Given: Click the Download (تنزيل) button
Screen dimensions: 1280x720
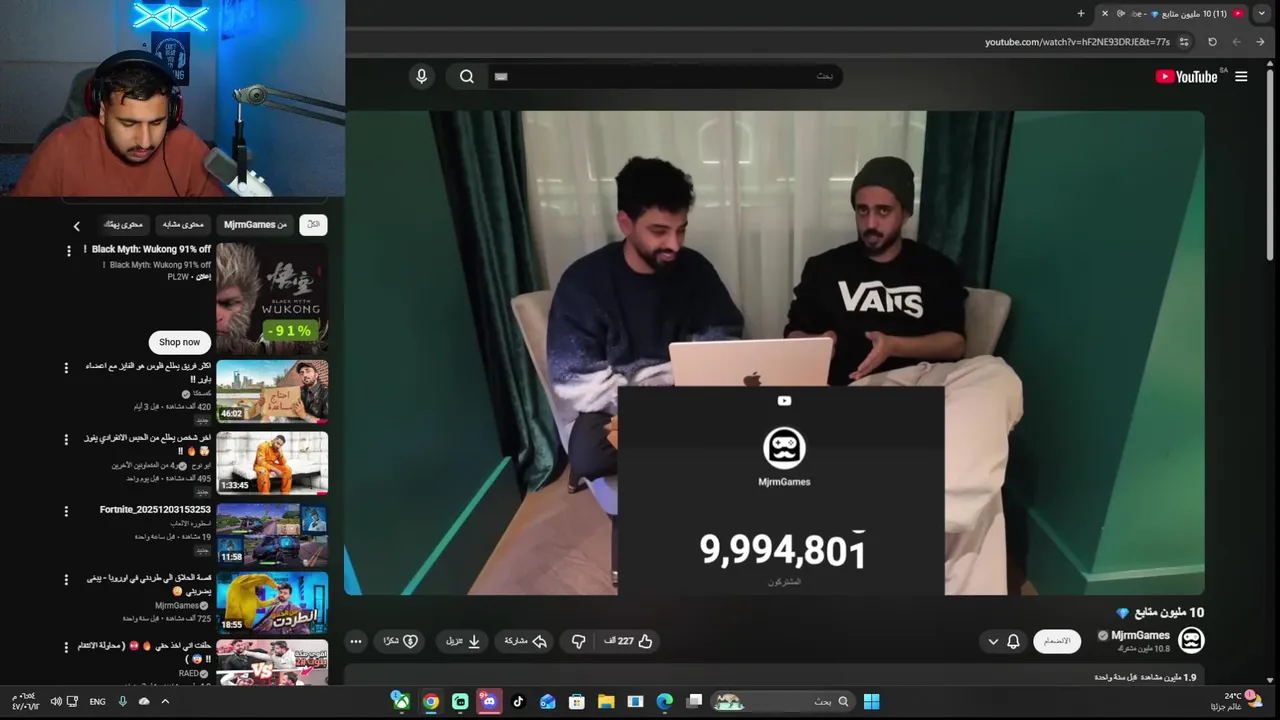Looking at the screenshot, I should [464, 641].
